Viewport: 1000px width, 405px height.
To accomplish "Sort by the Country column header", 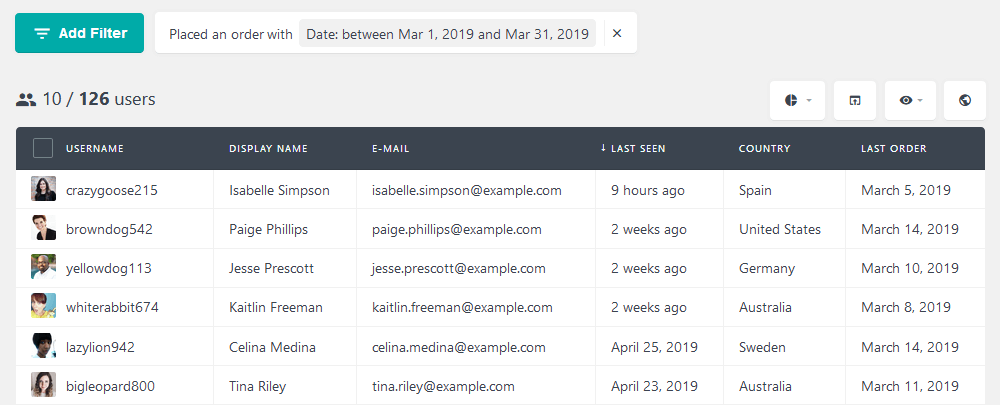I will 764,149.
